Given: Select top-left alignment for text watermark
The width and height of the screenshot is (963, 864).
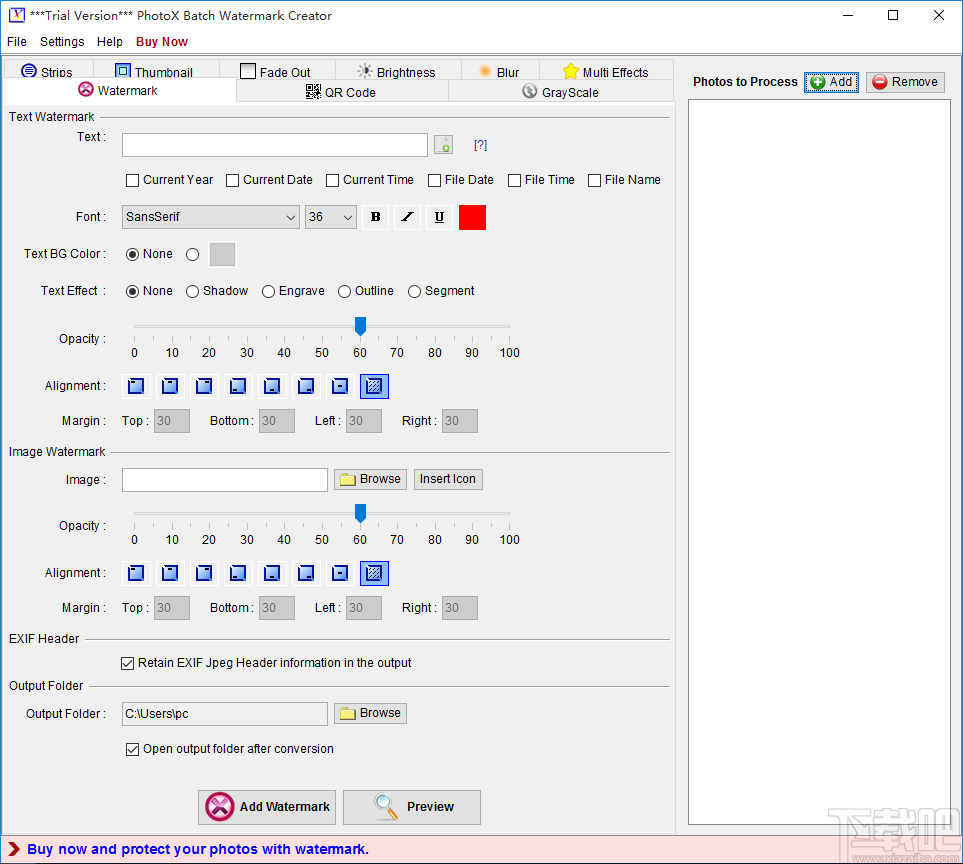Looking at the screenshot, I should point(137,386).
